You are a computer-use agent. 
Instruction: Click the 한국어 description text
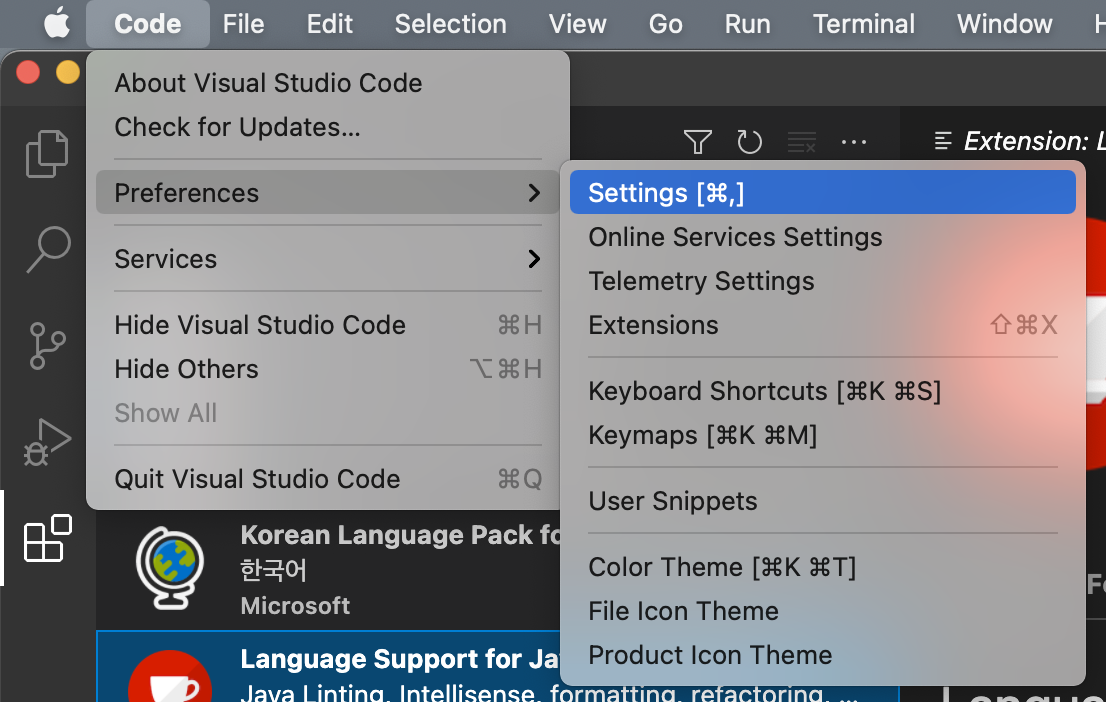274,570
